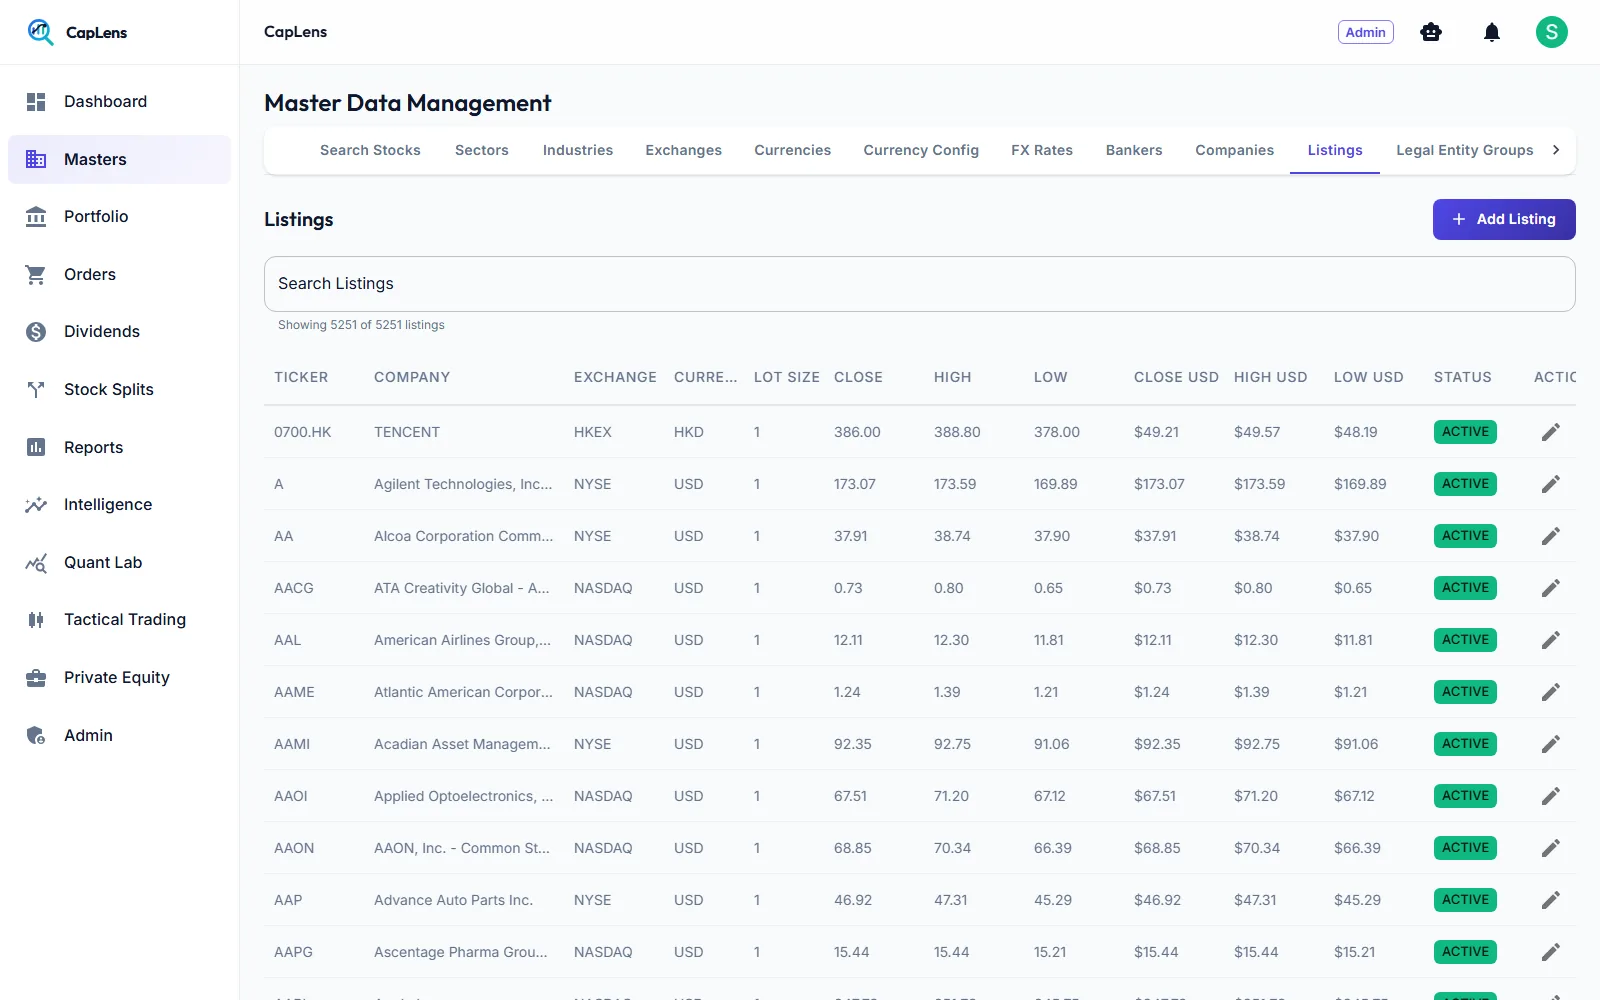The height and width of the screenshot is (1000, 1600).
Task: Click the ACTIVE status badge for AAMI
Action: [1465, 744]
